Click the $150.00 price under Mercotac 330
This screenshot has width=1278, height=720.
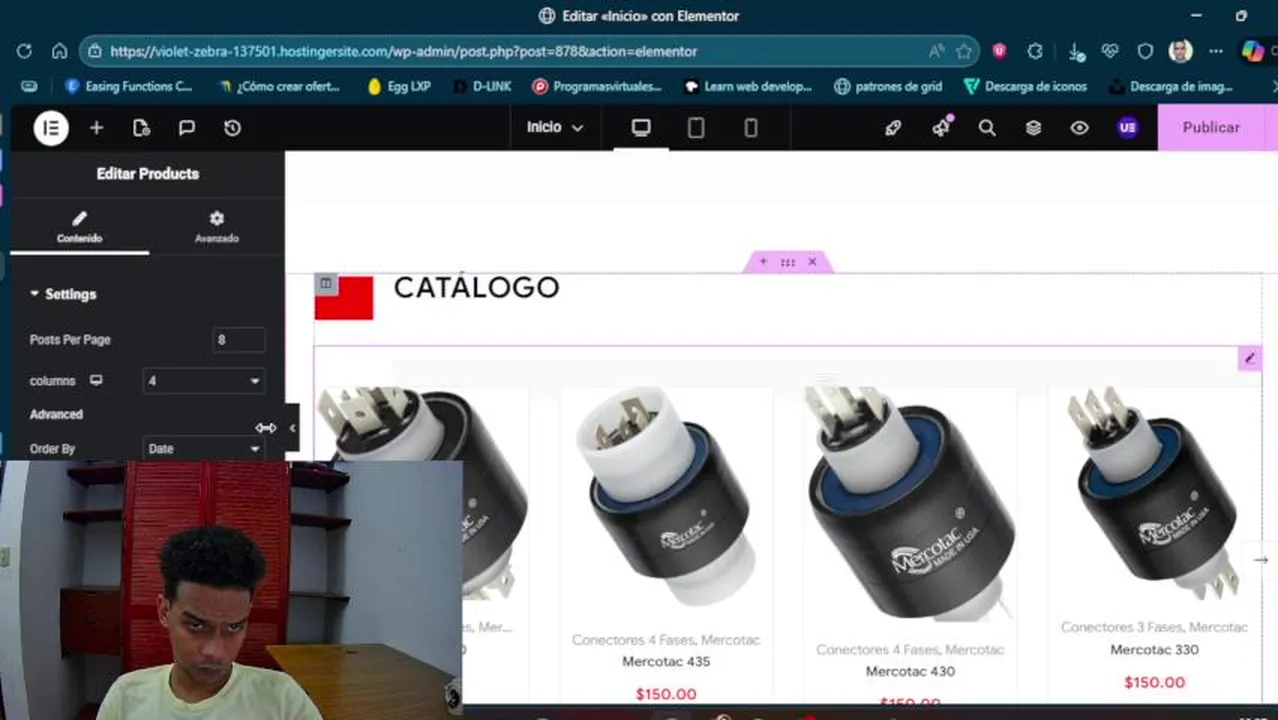click(x=1154, y=683)
